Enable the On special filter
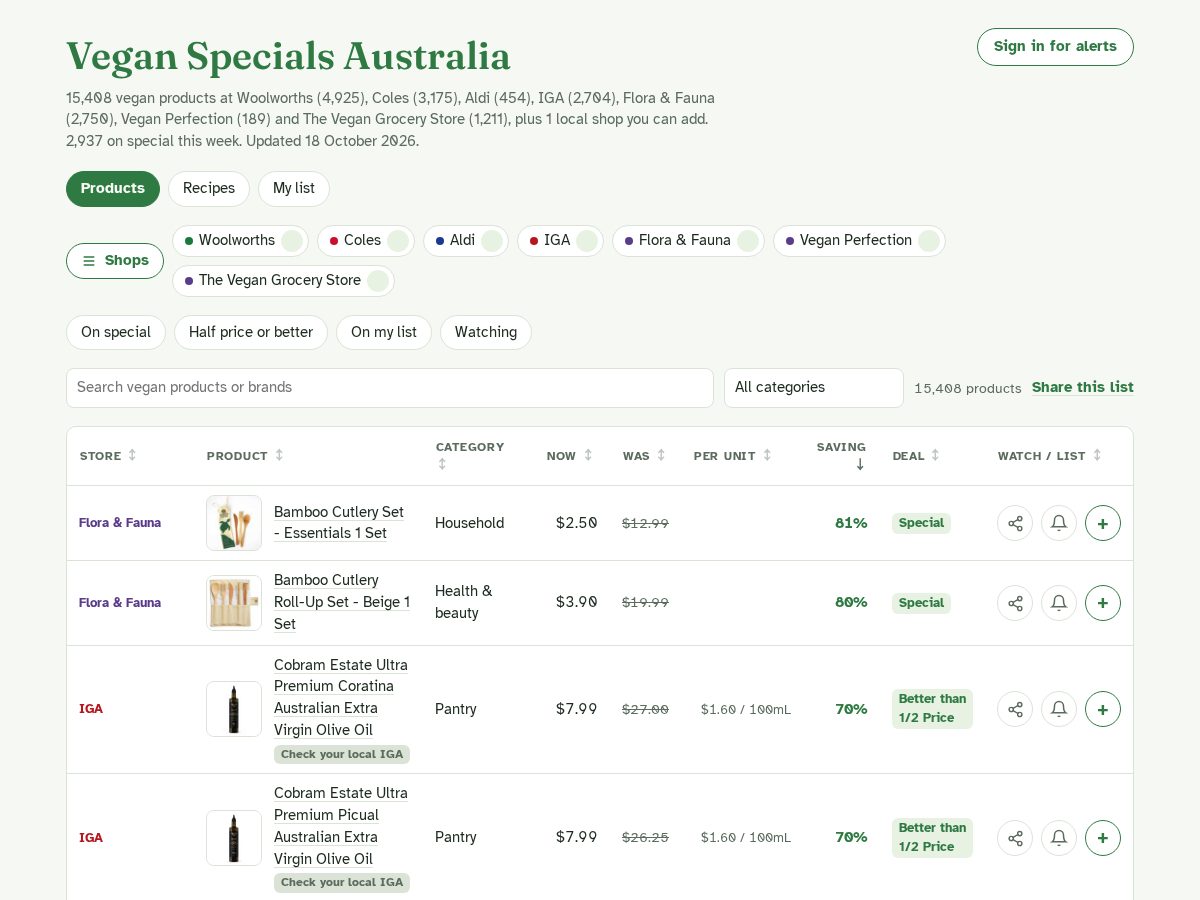 point(116,333)
